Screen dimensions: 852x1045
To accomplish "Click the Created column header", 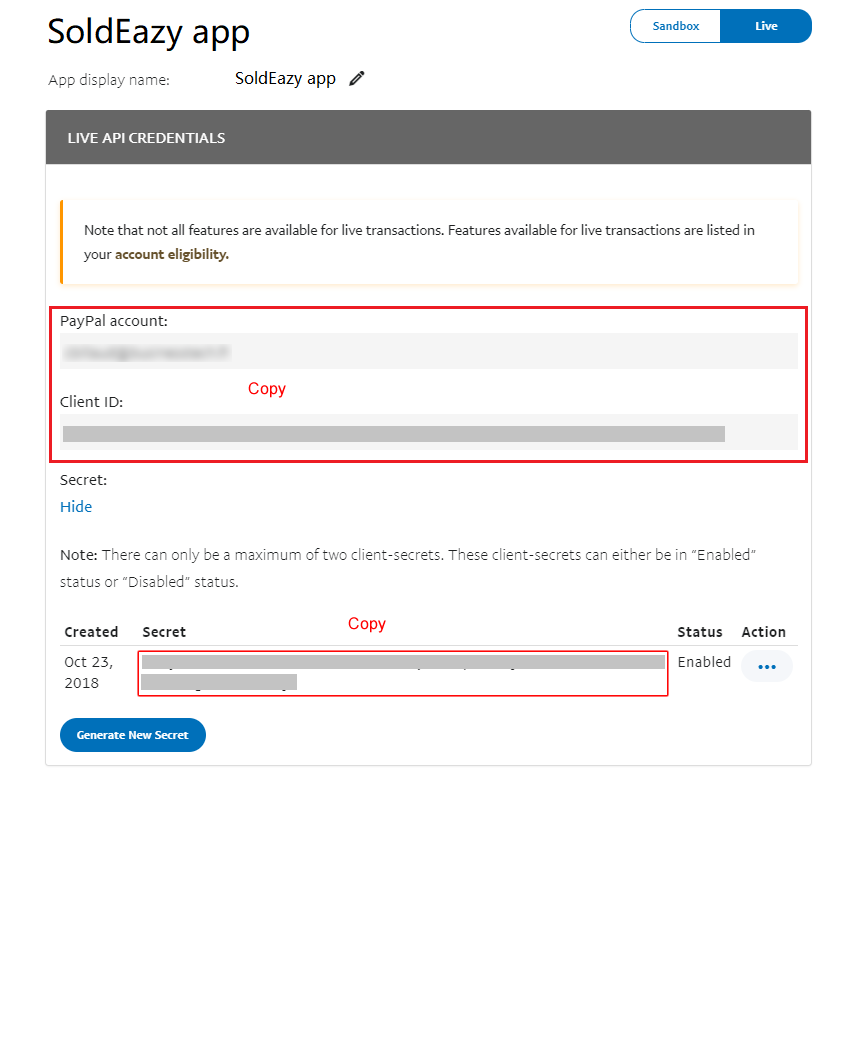I will point(91,632).
